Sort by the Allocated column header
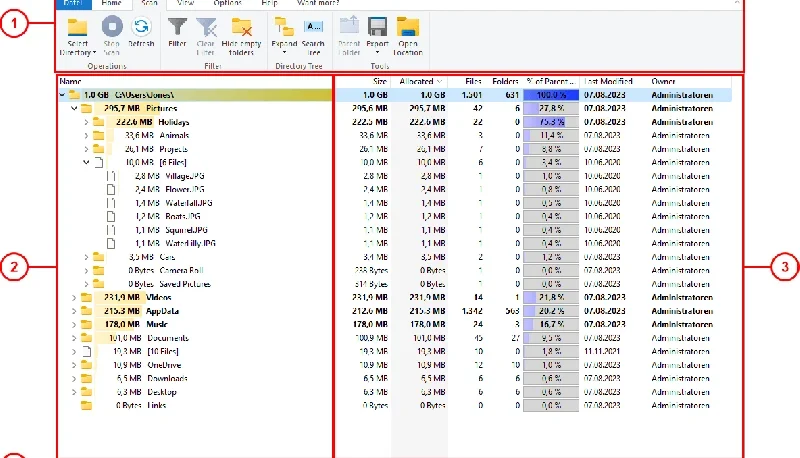 (419, 81)
